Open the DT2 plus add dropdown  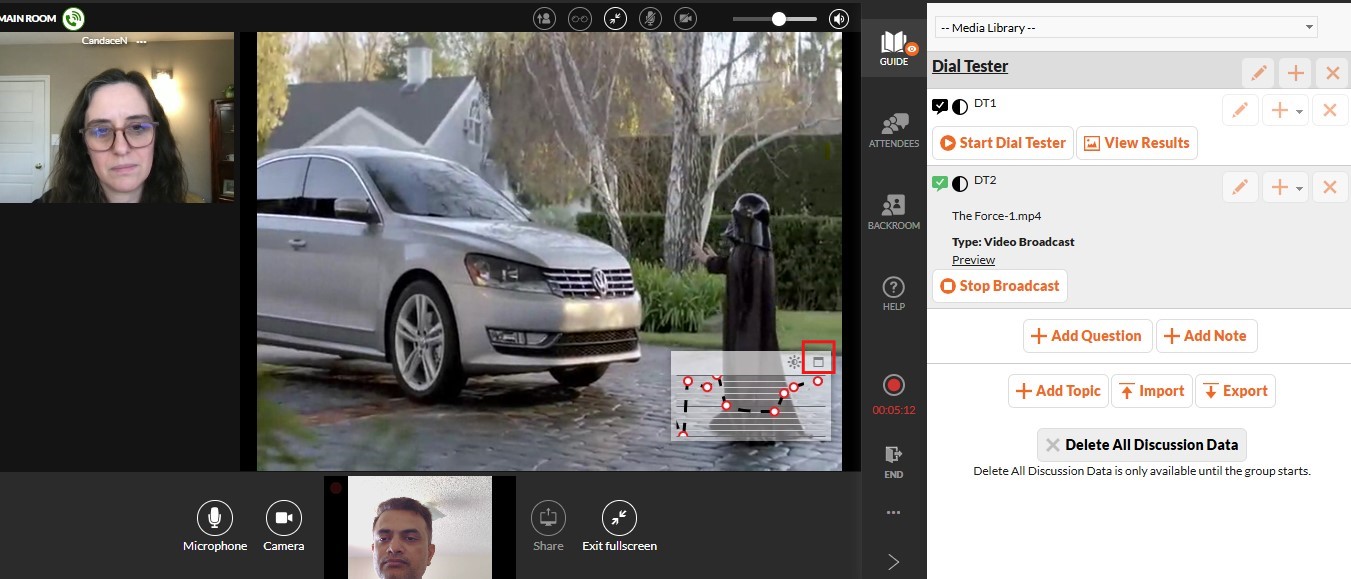1285,187
